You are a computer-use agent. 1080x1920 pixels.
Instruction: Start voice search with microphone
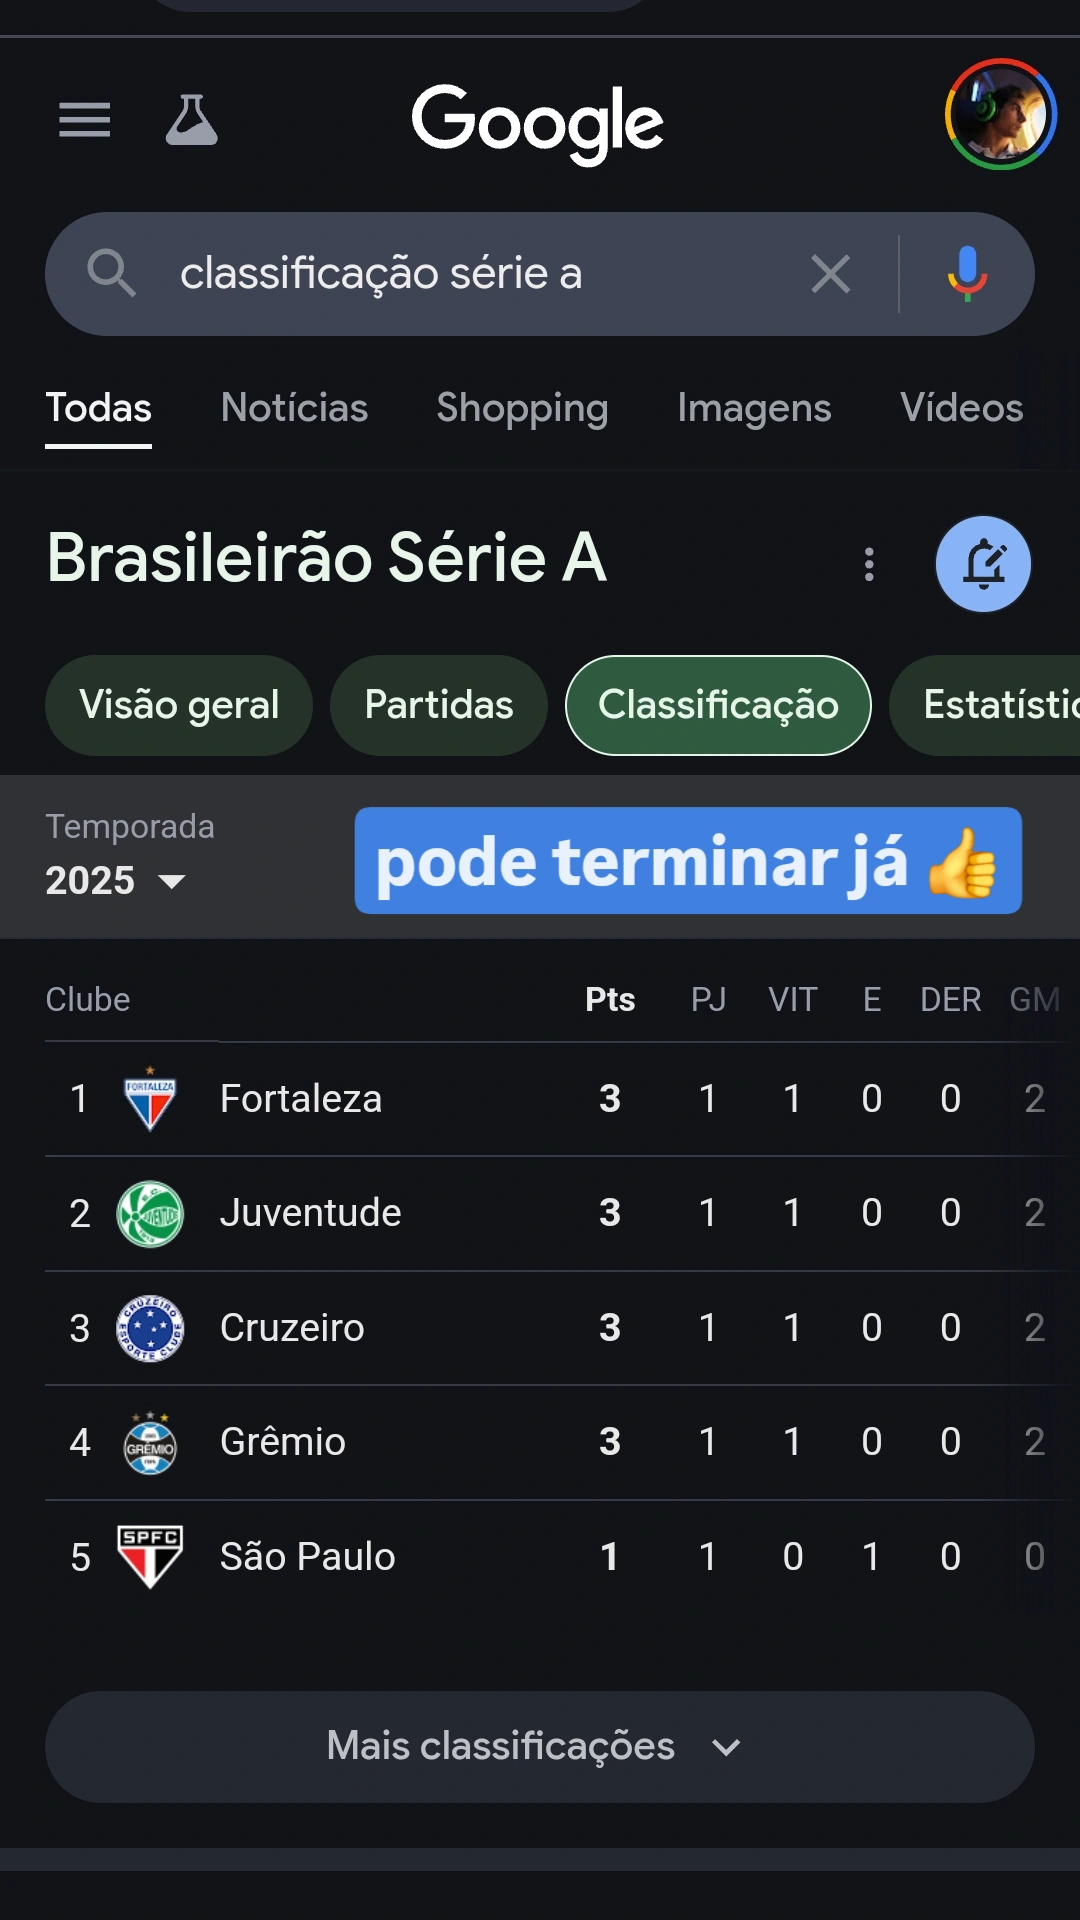(967, 274)
